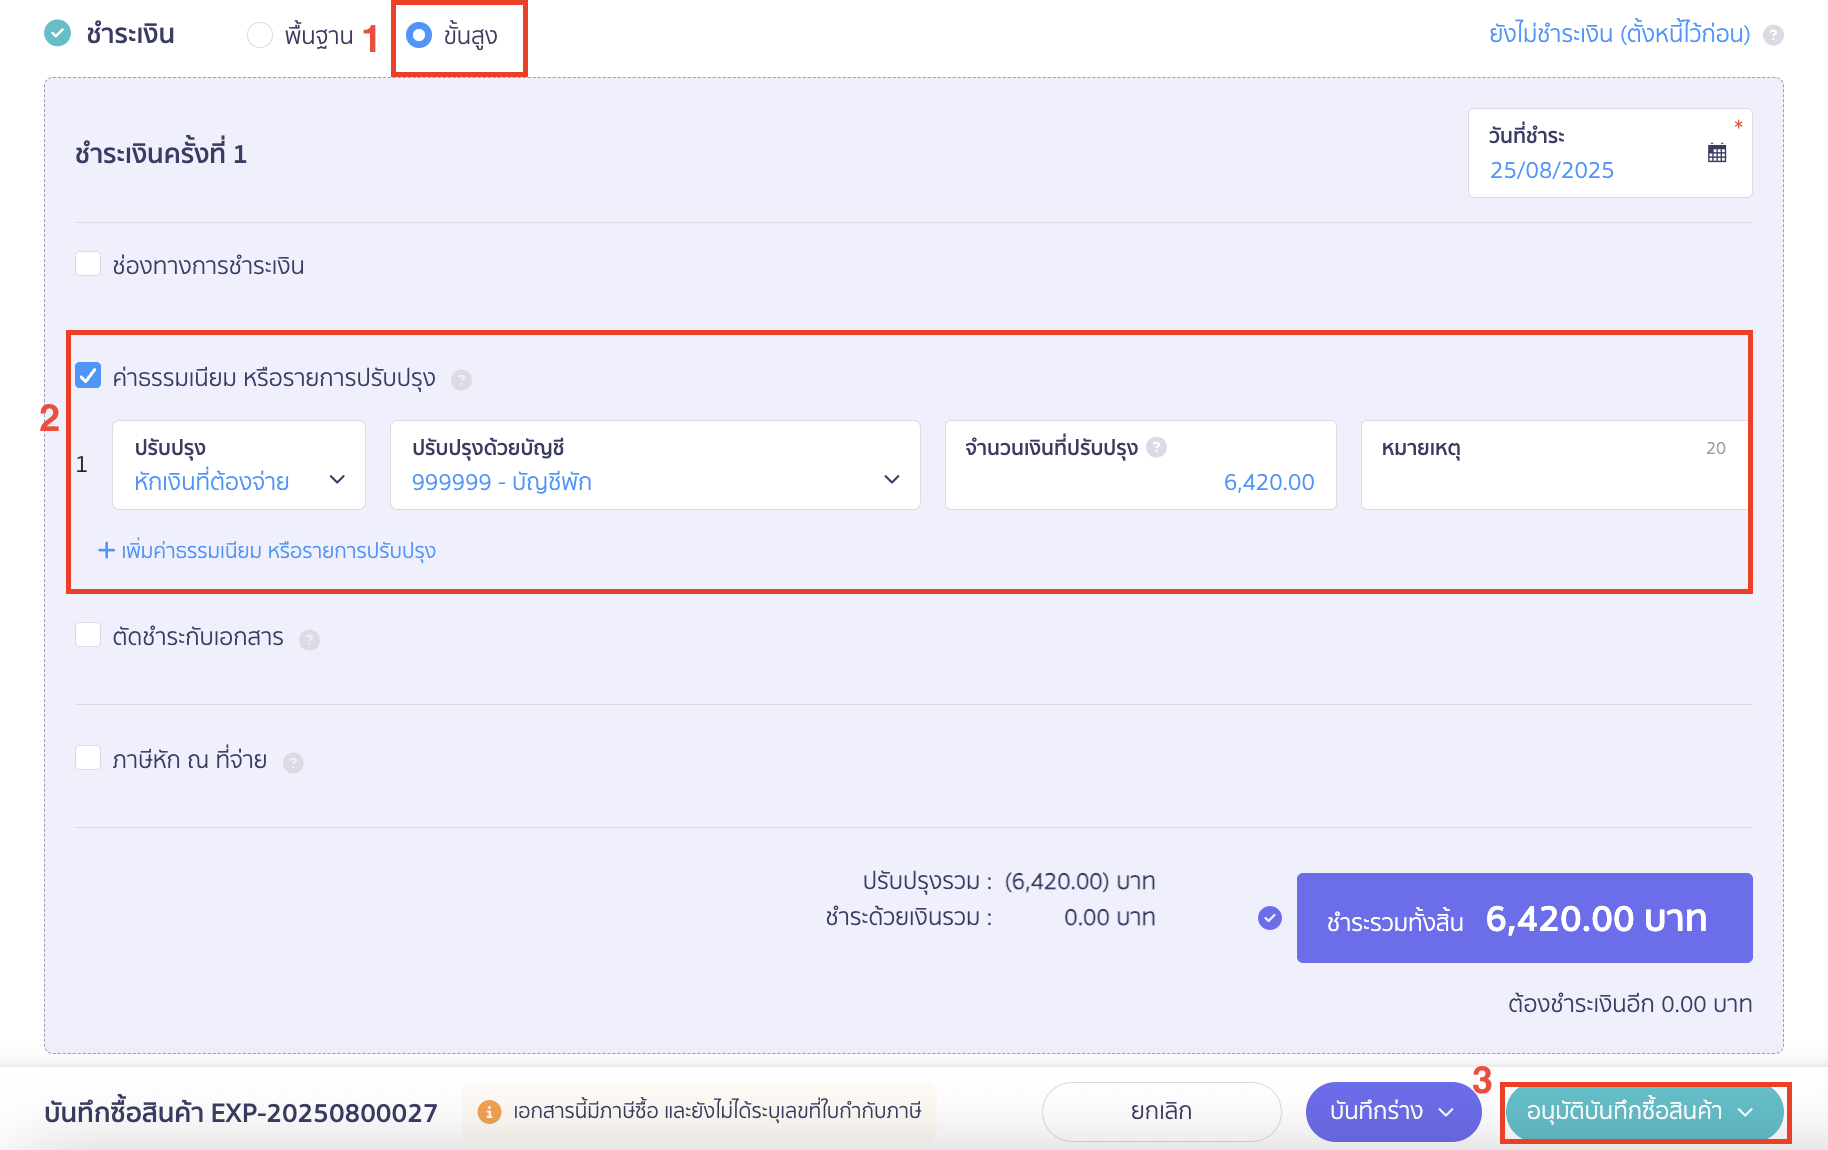Click the อนุมัติบันทึกซื้อสินค้า button
The image size is (1828, 1150).
(x=1624, y=1111)
